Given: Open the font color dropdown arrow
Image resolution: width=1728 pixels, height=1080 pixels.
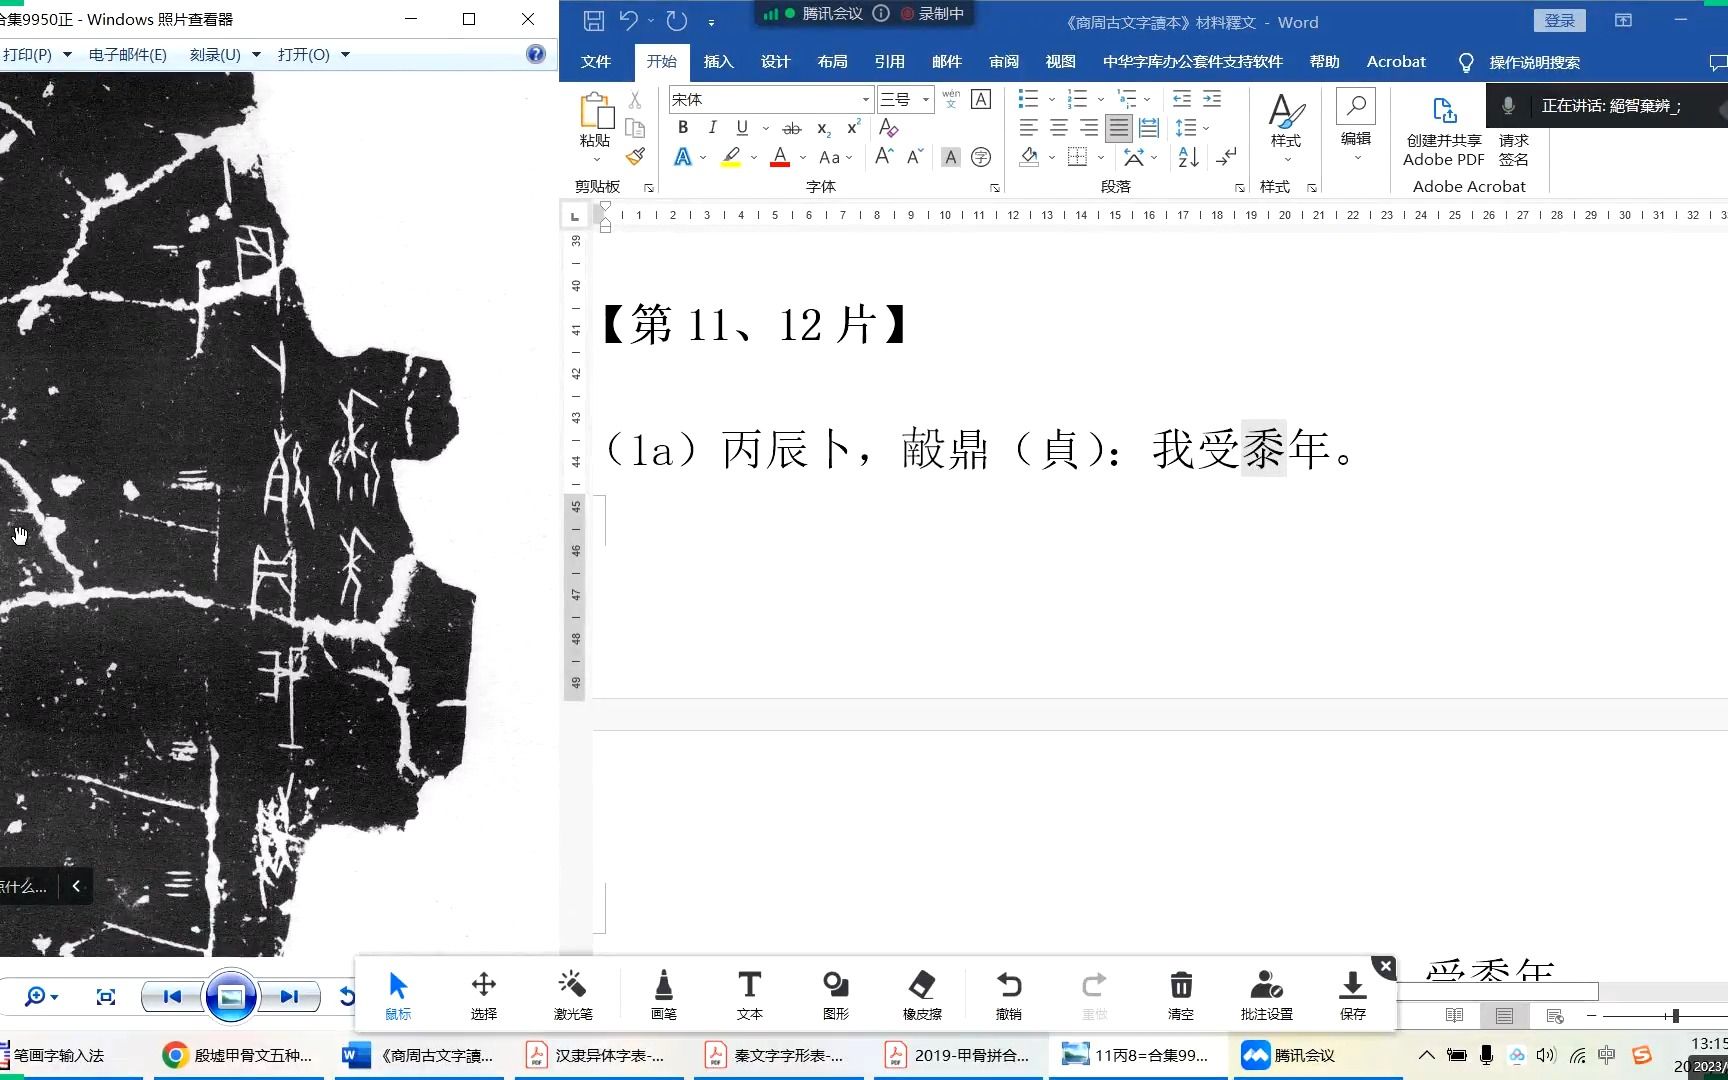Looking at the screenshot, I should coord(802,157).
